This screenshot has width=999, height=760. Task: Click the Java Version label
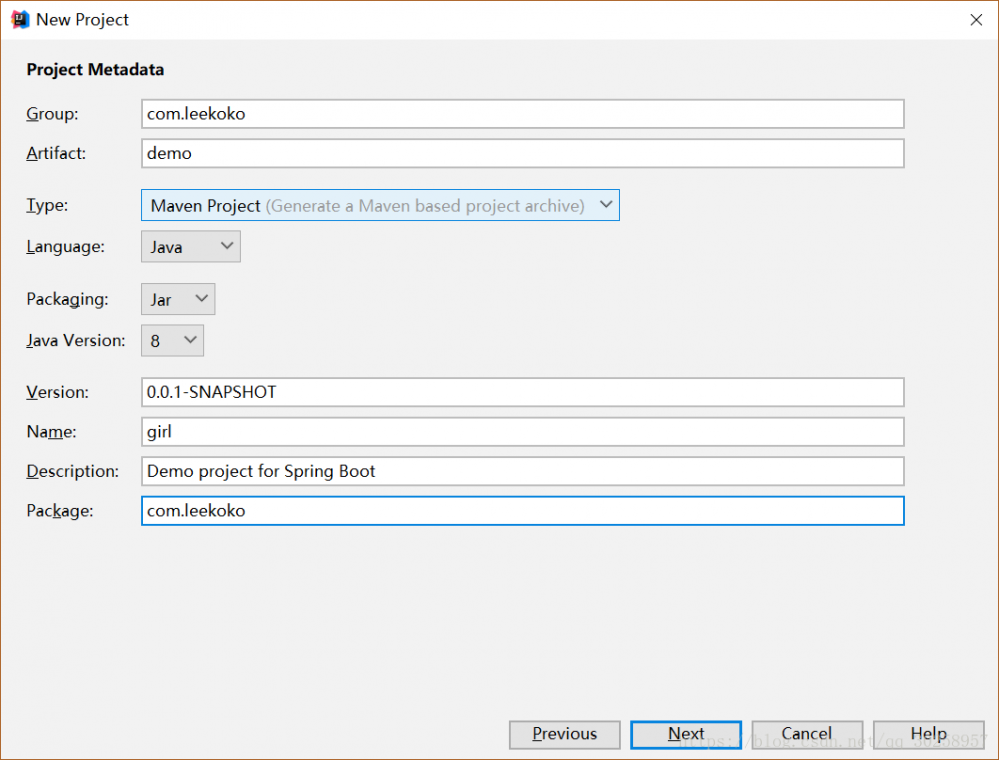(x=76, y=340)
